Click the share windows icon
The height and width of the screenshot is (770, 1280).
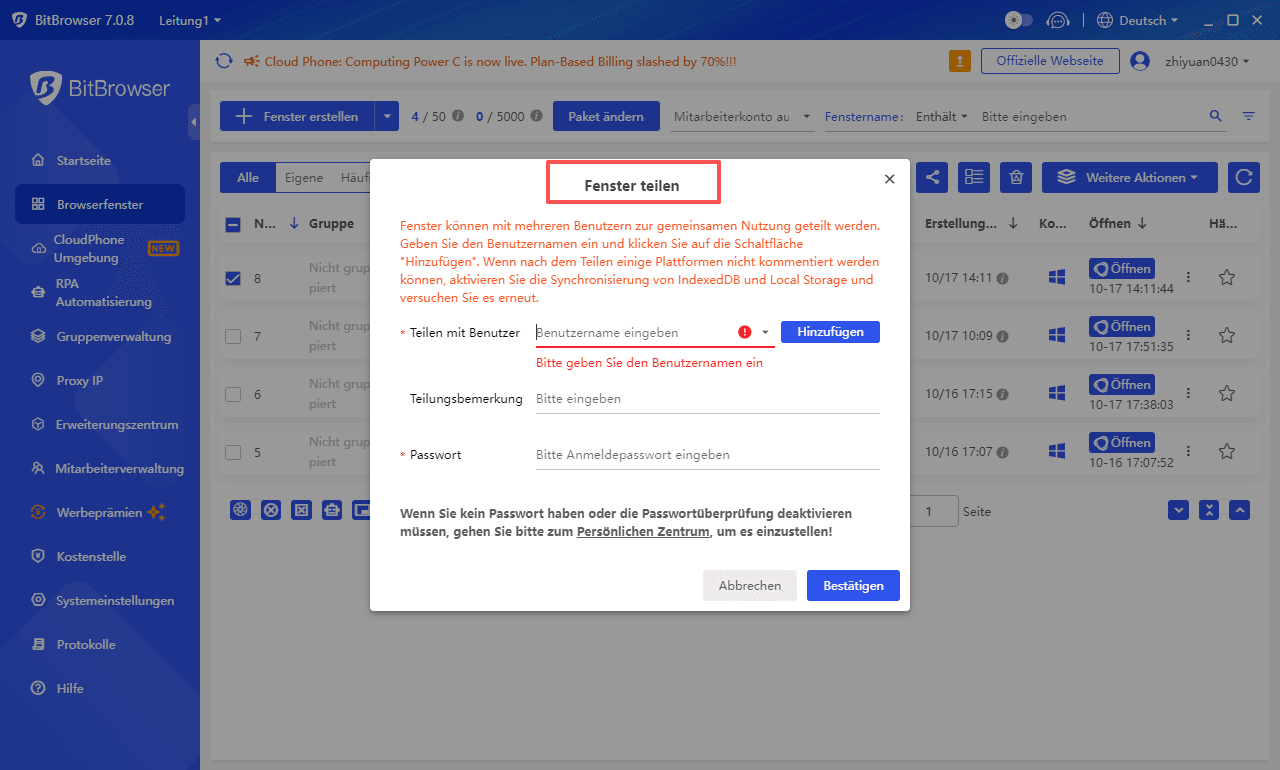tap(932, 177)
